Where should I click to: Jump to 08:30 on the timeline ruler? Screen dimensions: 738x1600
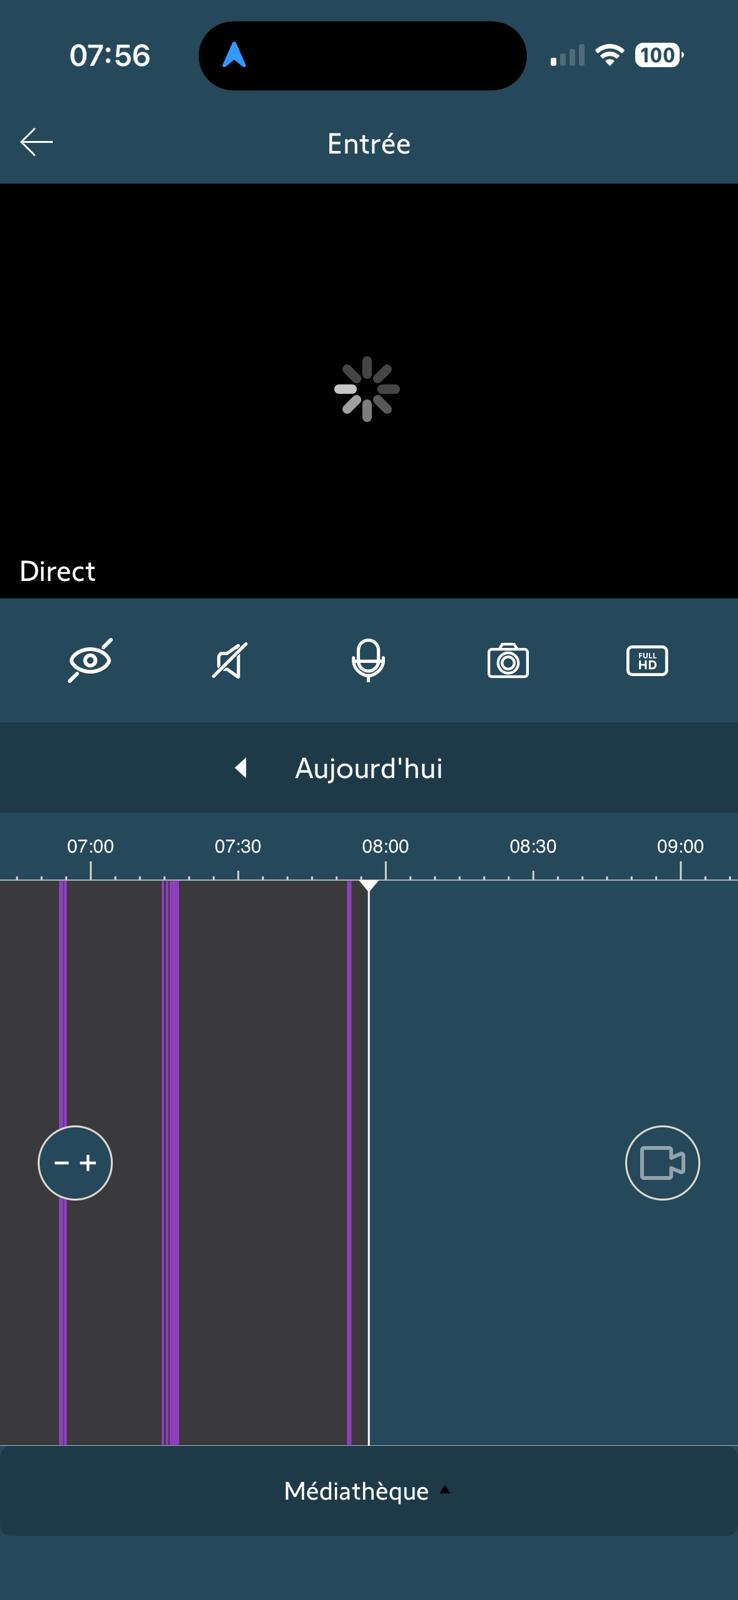[x=533, y=846]
